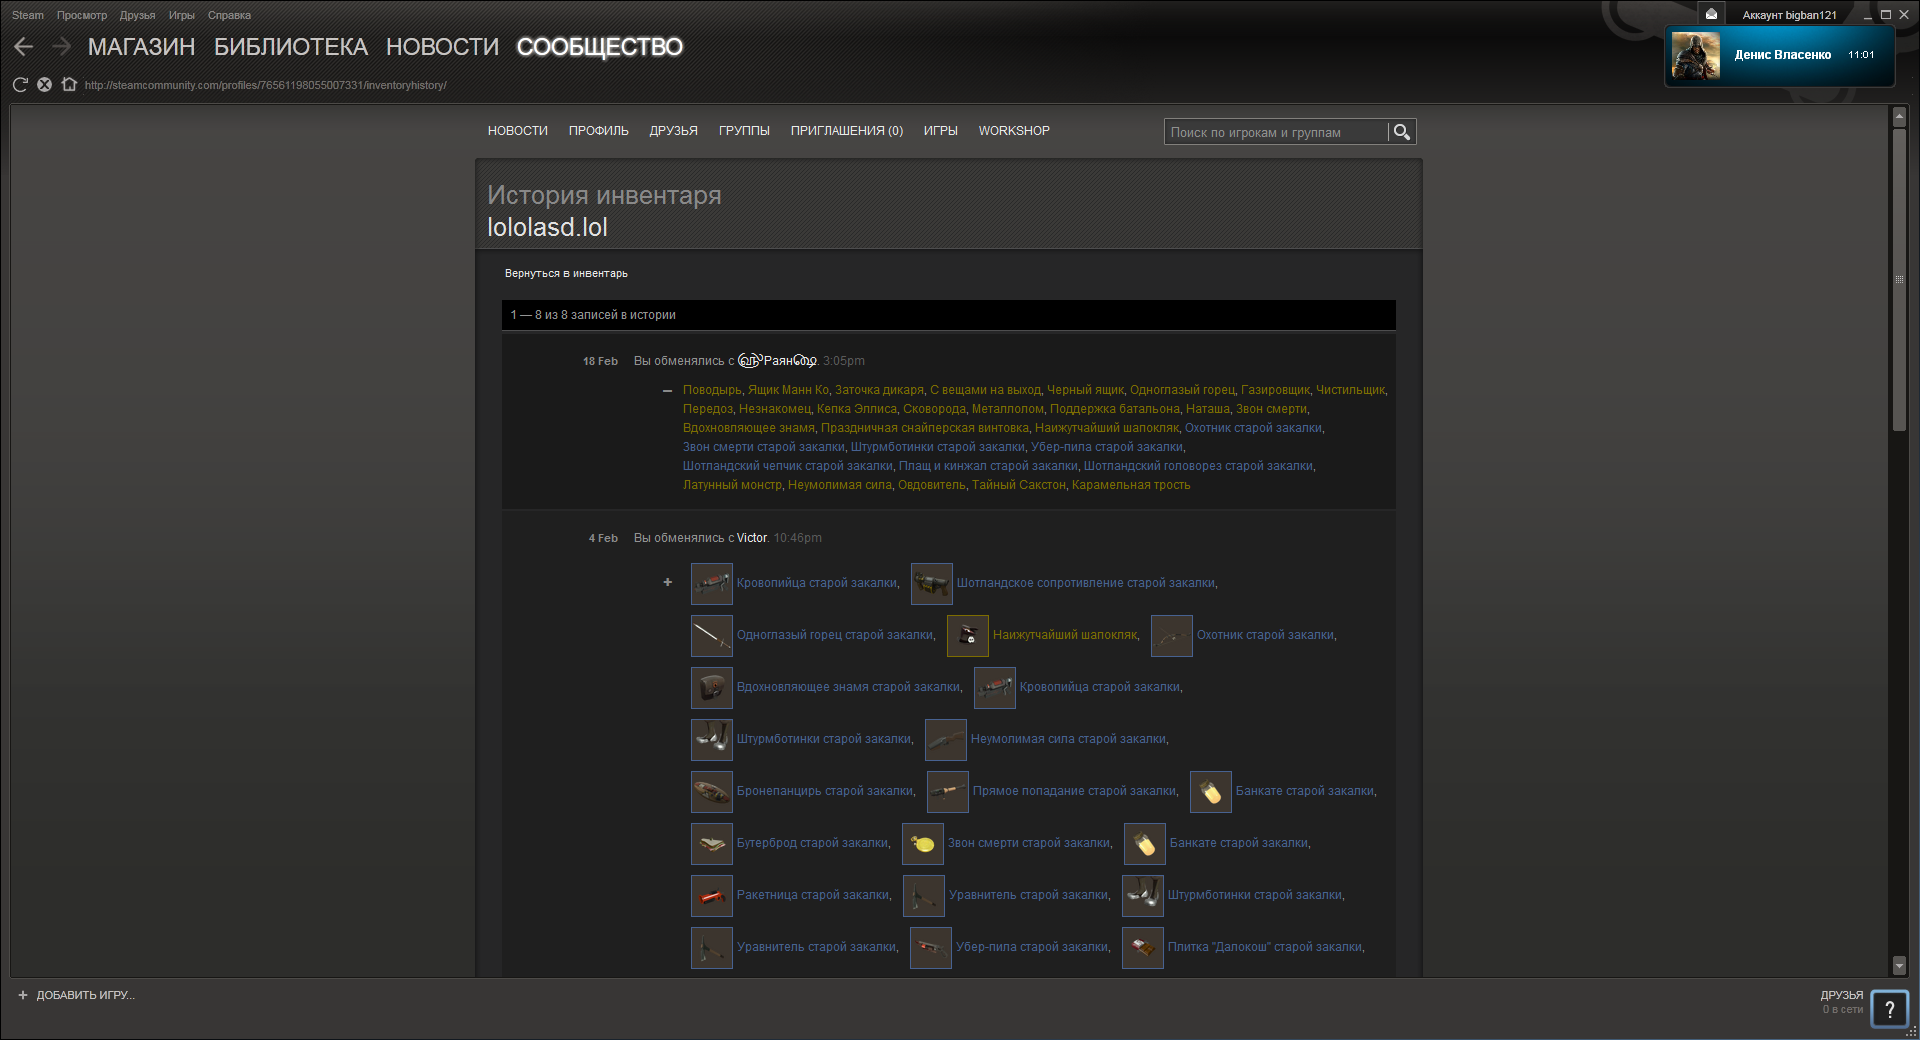Click the Денис Власенко notification name
Image resolution: width=1920 pixels, height=1040 pixels.
(x=1782, y=55)
